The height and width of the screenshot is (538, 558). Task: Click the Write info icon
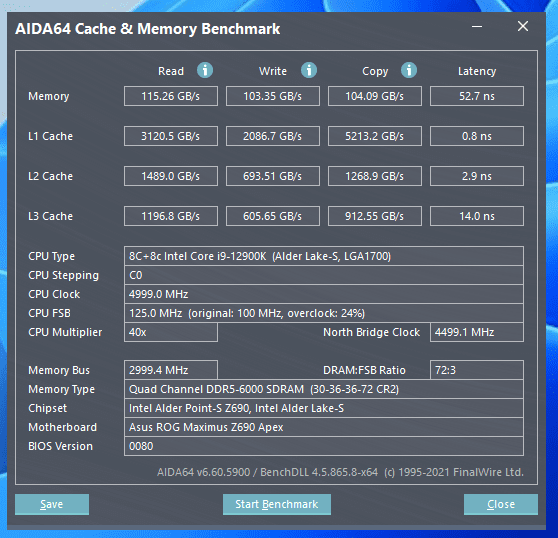(309, 70)
